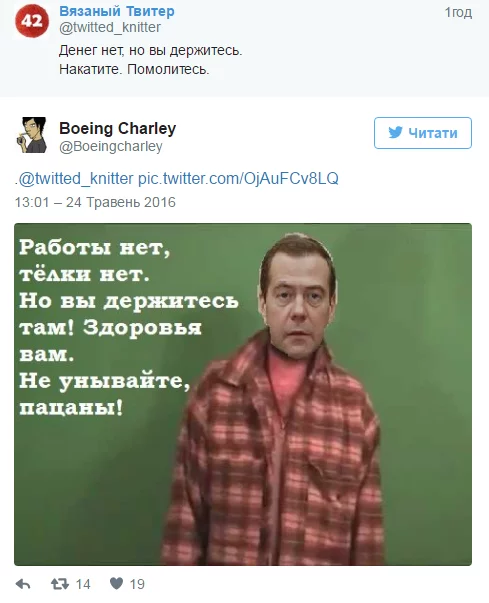
Task: Click the Twitter bird icon in Читати button
Action: point(395,133)
